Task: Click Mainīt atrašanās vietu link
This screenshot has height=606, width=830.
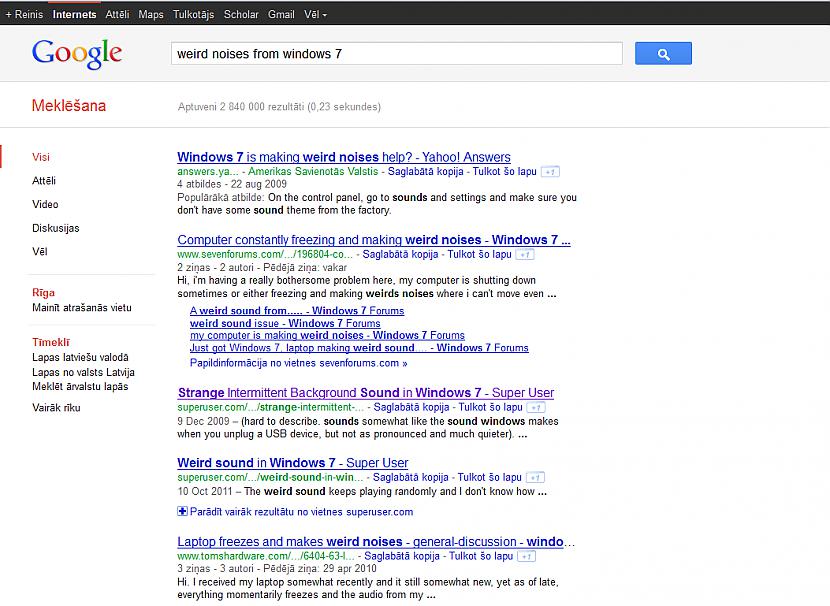Action: pyautogui.click(x=82, y=307)
